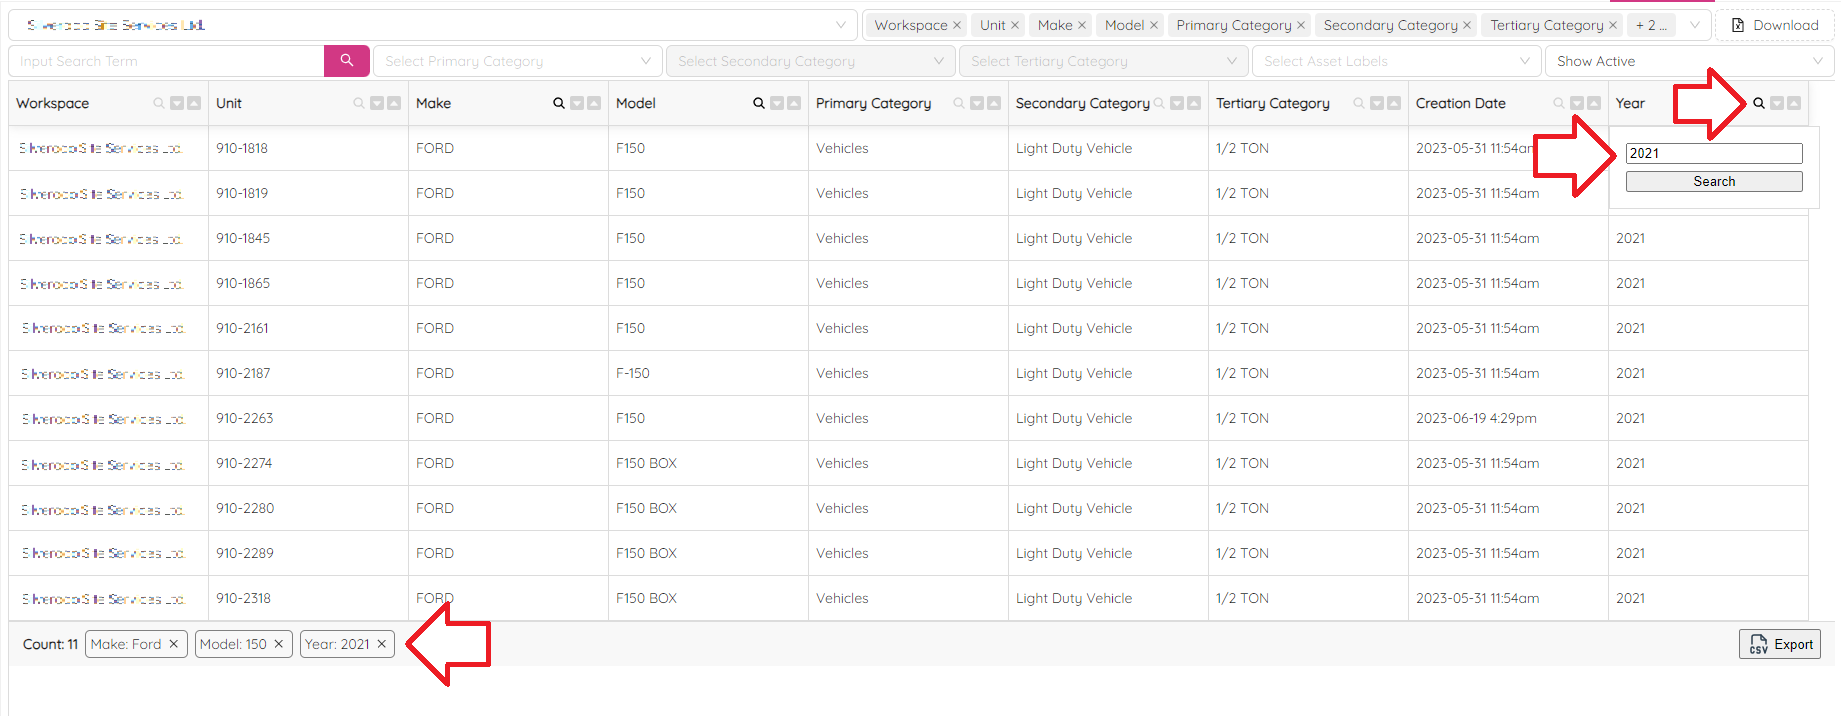Select unit 910-2318 cell

[308, 598]
